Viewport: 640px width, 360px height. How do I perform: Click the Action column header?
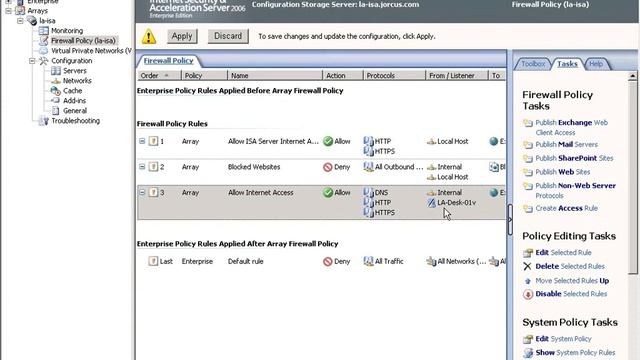coord(342,76)
